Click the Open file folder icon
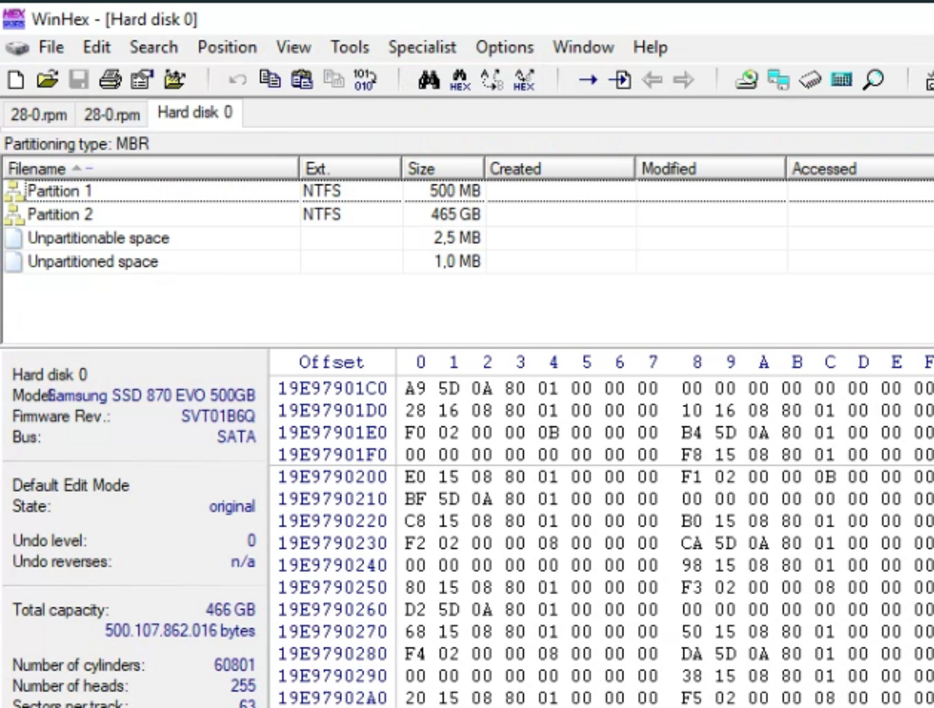 47,80
